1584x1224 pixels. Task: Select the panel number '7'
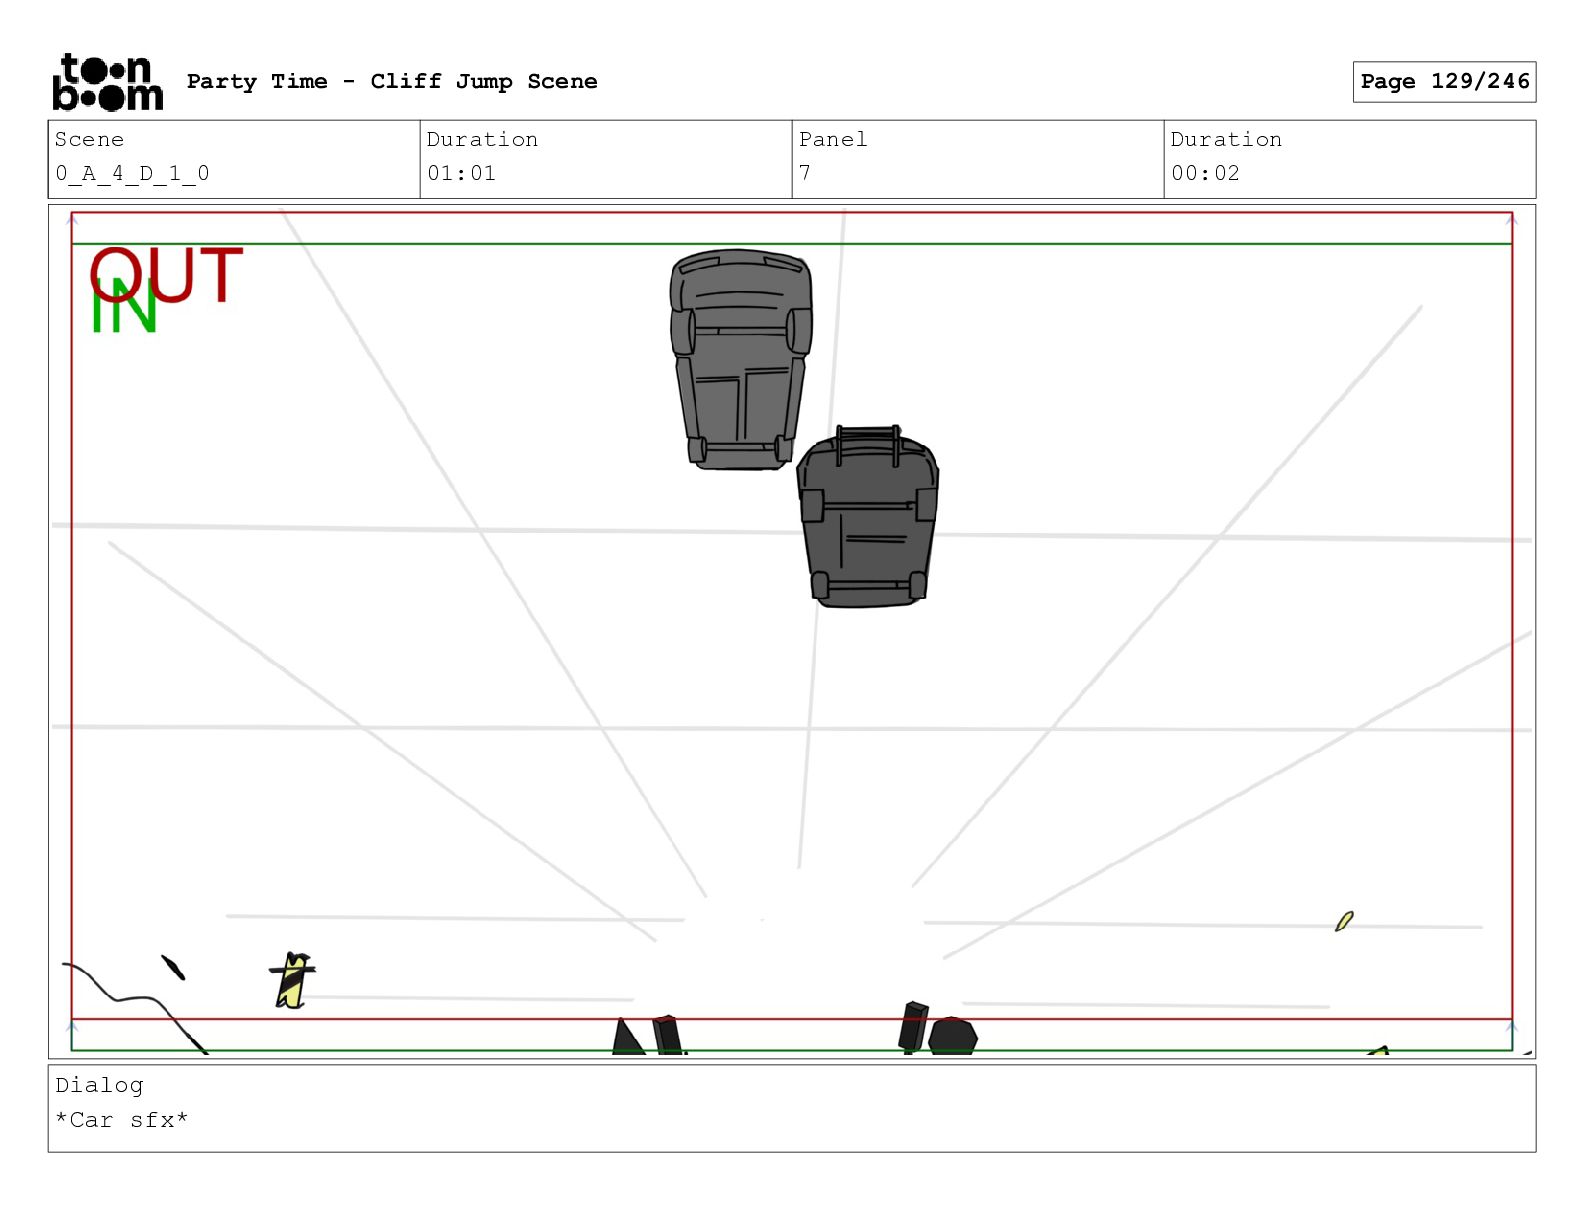tap(805, 173)
